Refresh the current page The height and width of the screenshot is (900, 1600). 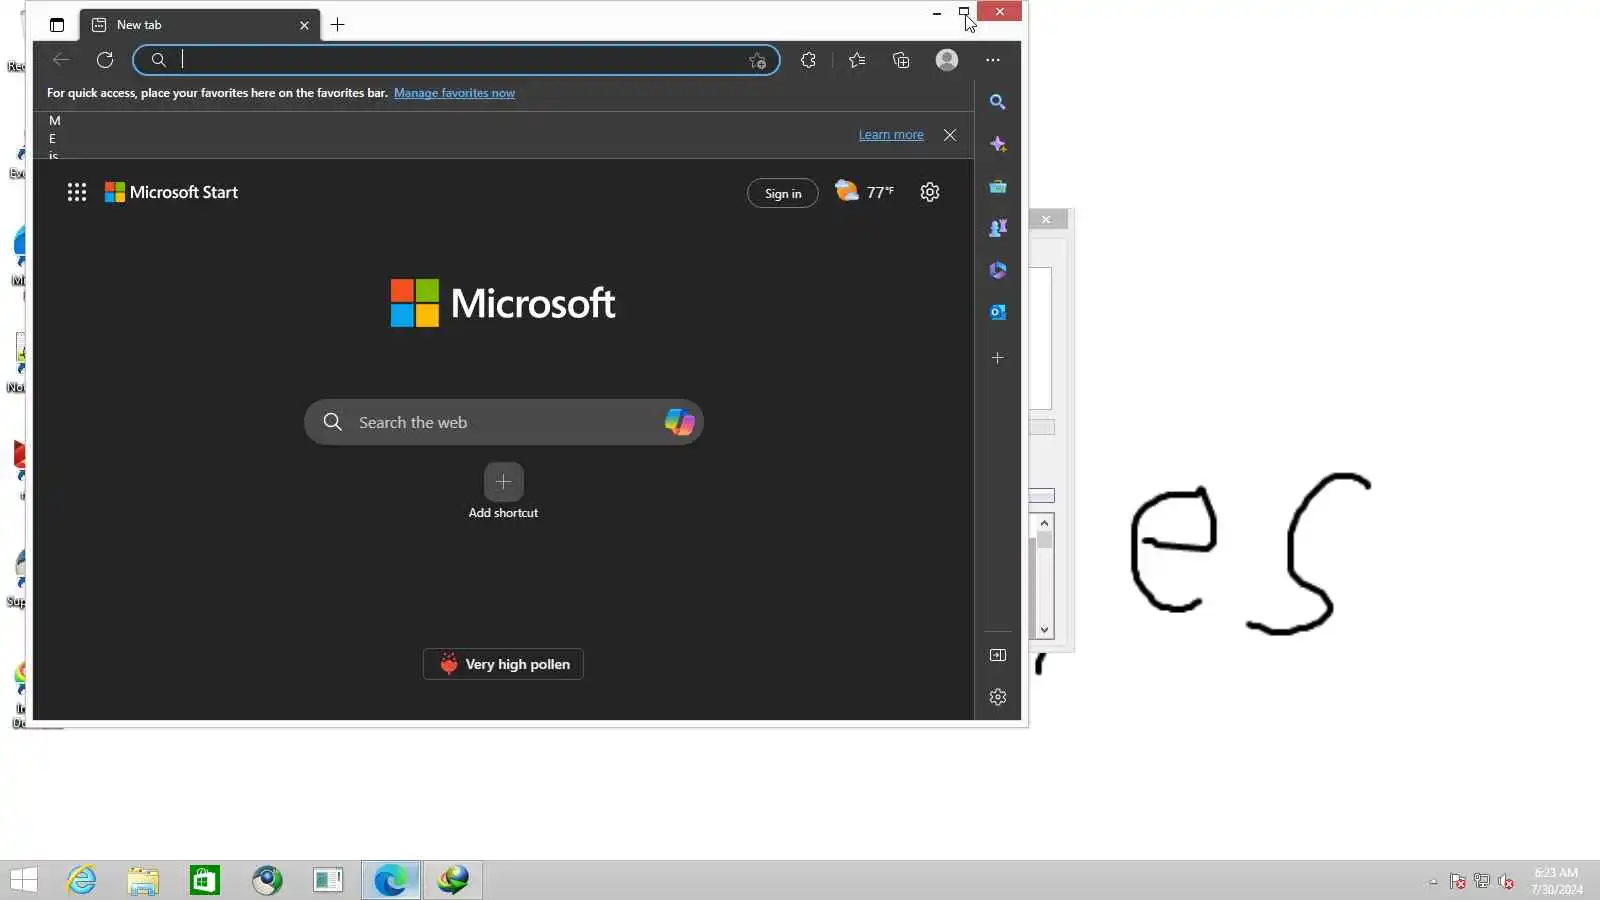[105, 60]
